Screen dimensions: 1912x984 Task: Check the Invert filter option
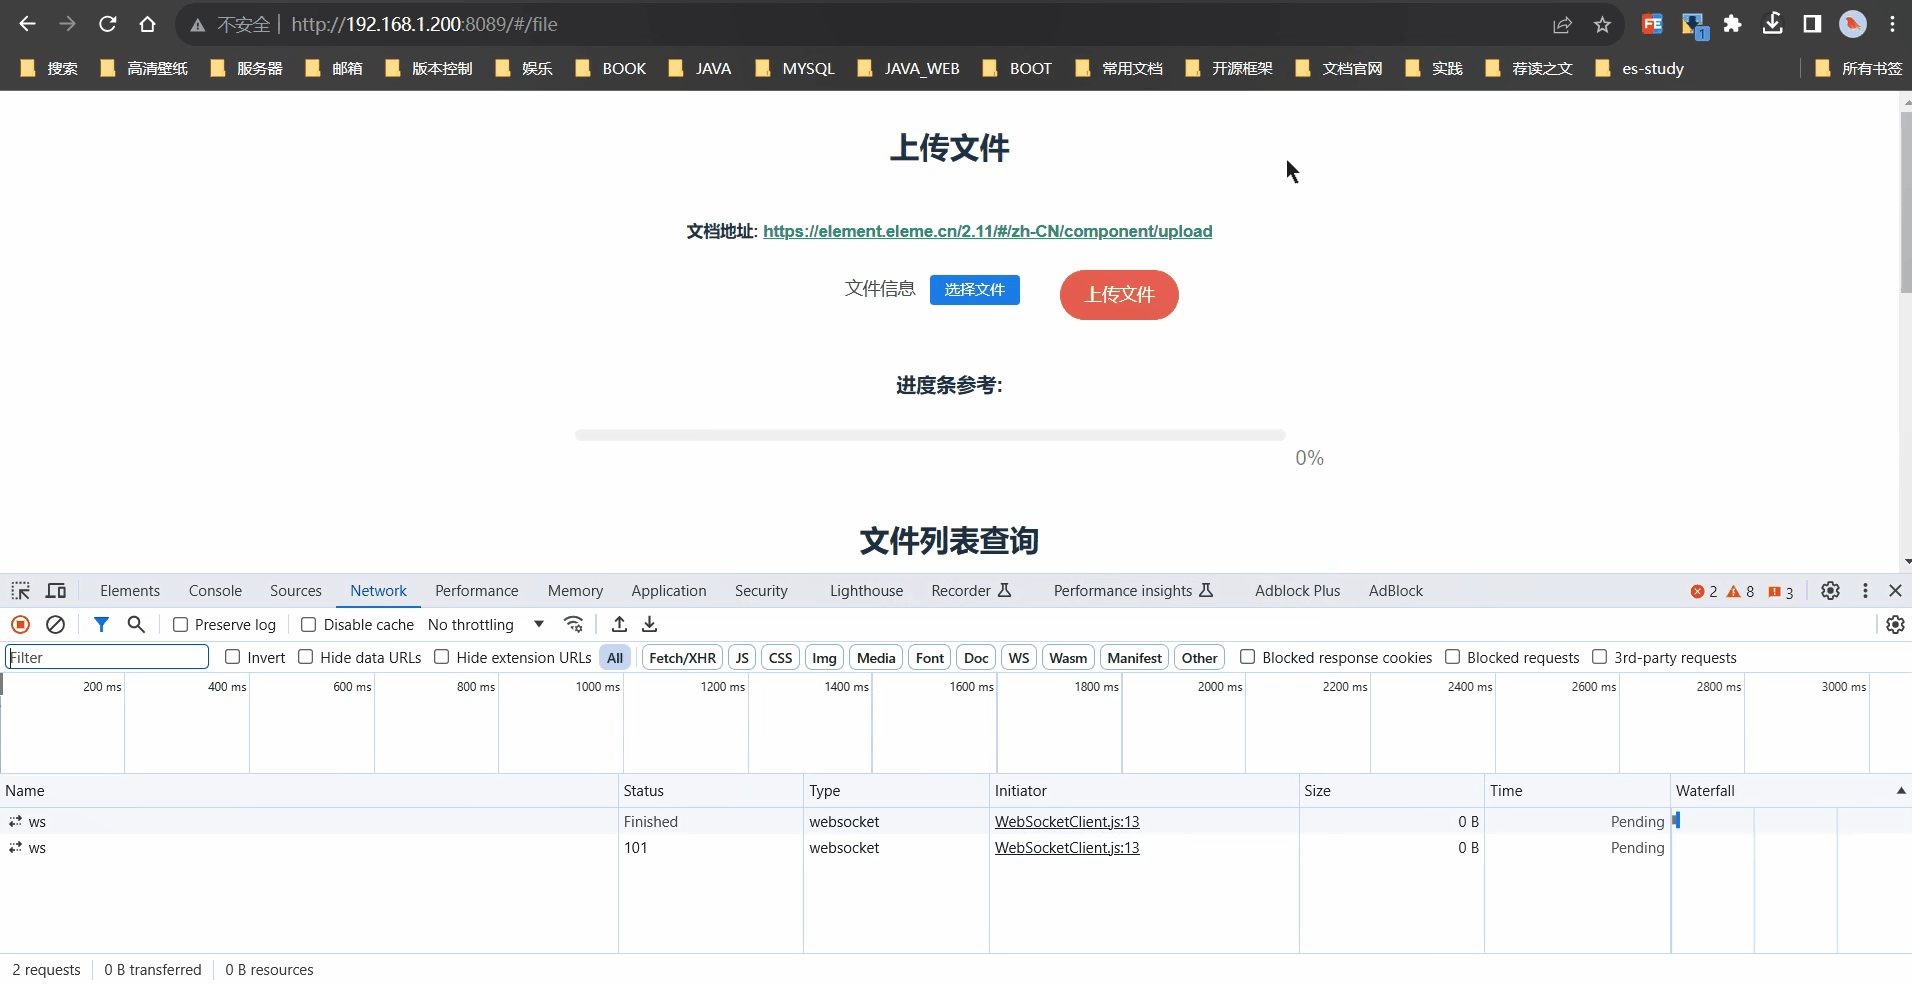point(233,657)
